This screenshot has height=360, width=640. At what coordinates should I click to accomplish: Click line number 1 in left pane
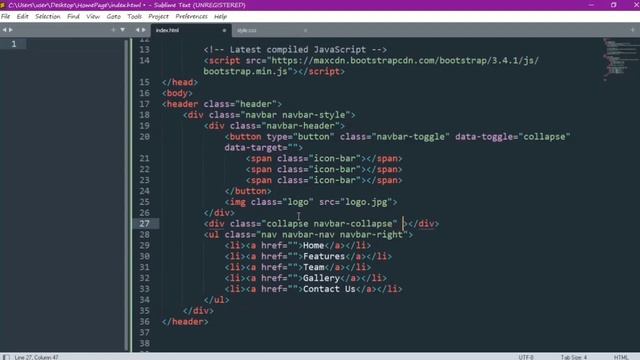[x=13, y=44]
